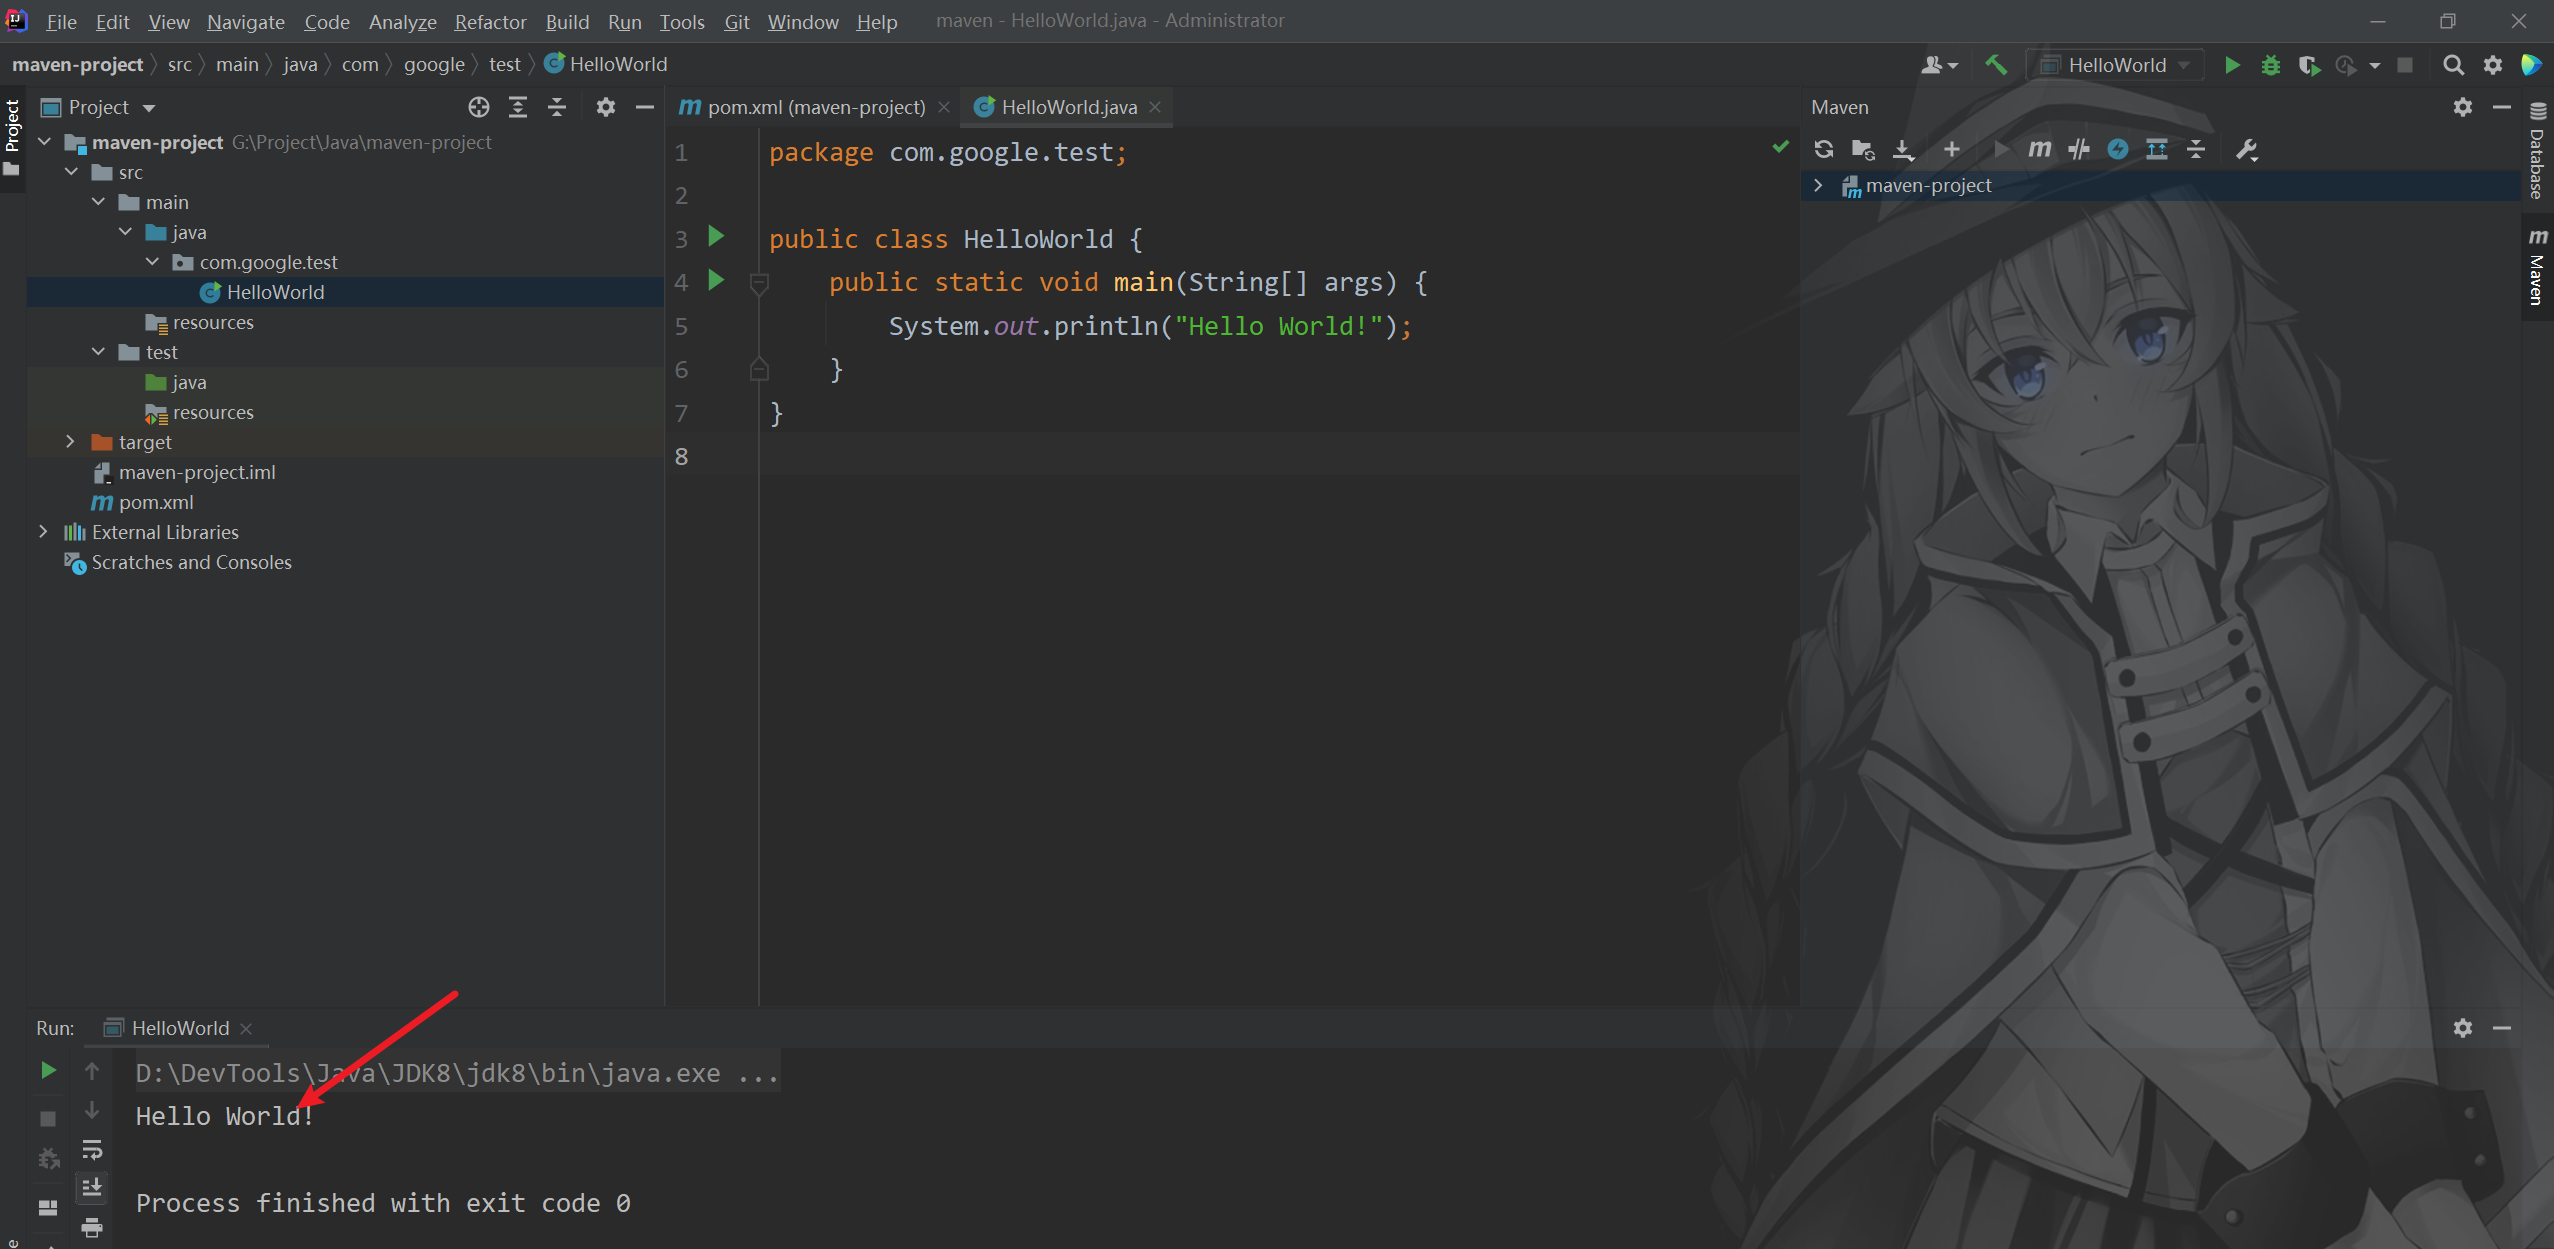Open Maven settings wrench icon
Viewport: 2554px width, 1249px height.
(2246, 149)
